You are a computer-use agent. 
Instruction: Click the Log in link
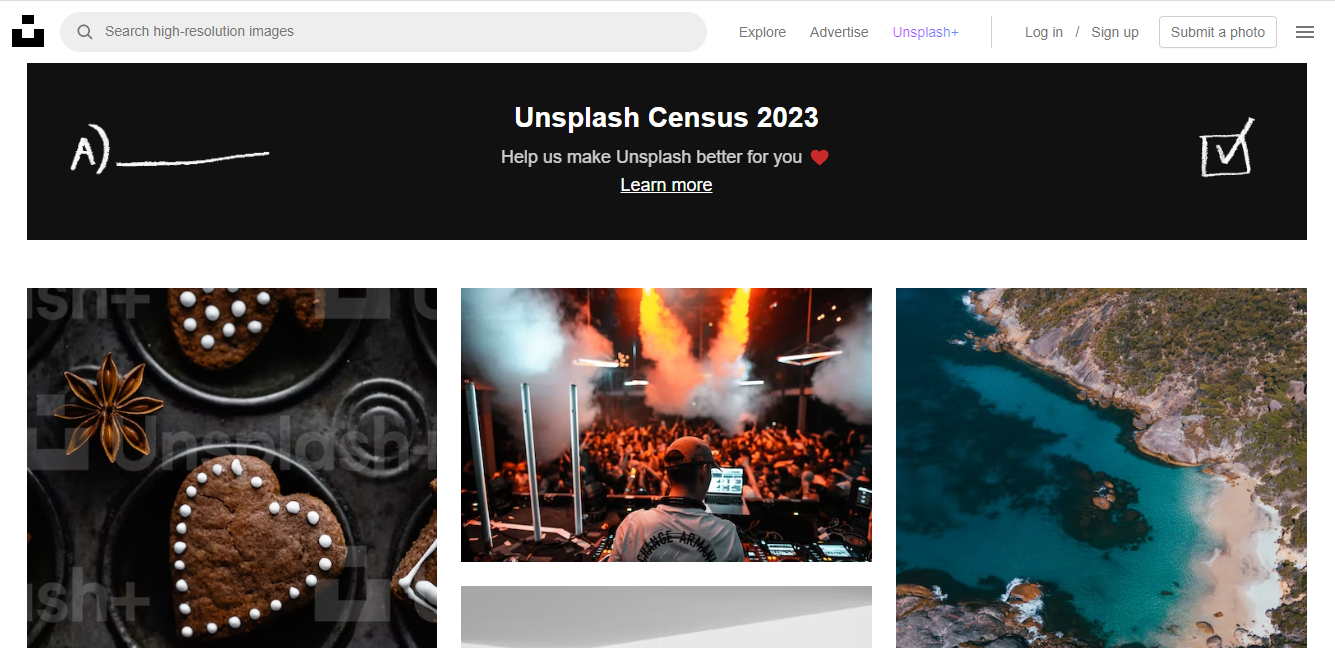(1044, 32)
